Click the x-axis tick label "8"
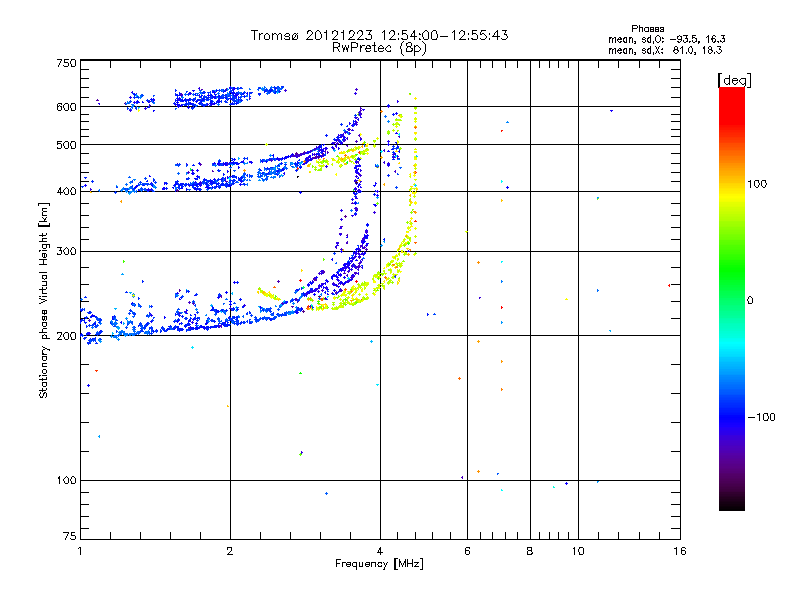800x600 pixels. [530, 551]
